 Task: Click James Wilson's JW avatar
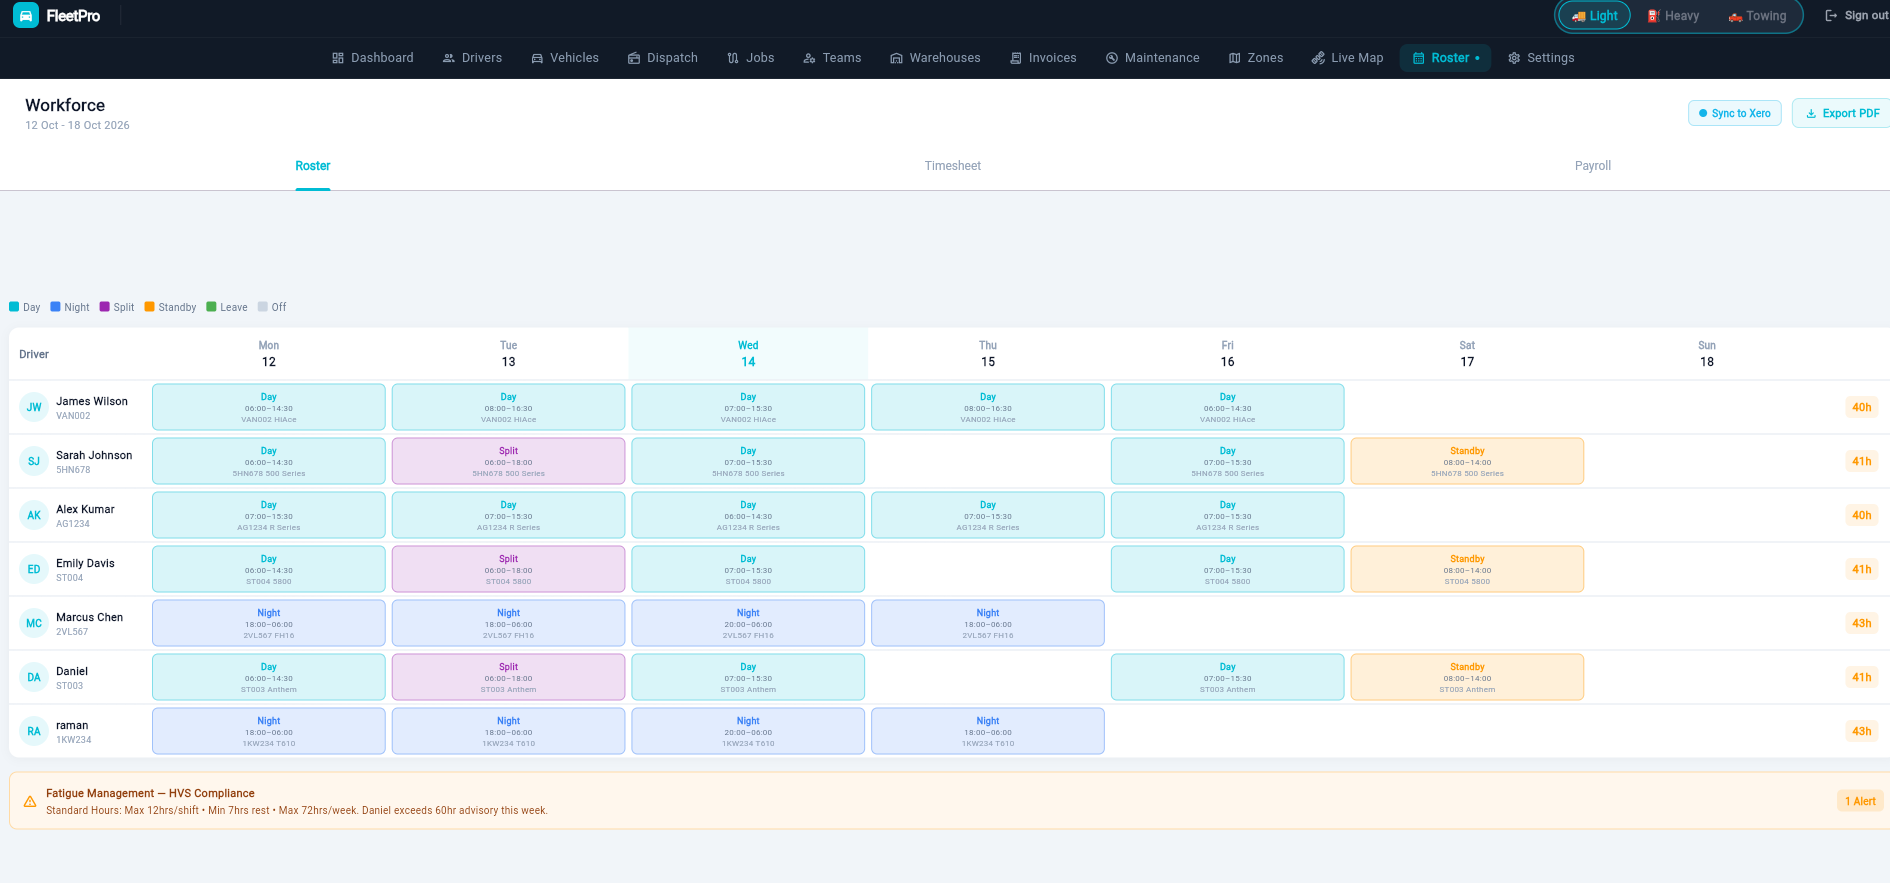(x=34, y=407)
